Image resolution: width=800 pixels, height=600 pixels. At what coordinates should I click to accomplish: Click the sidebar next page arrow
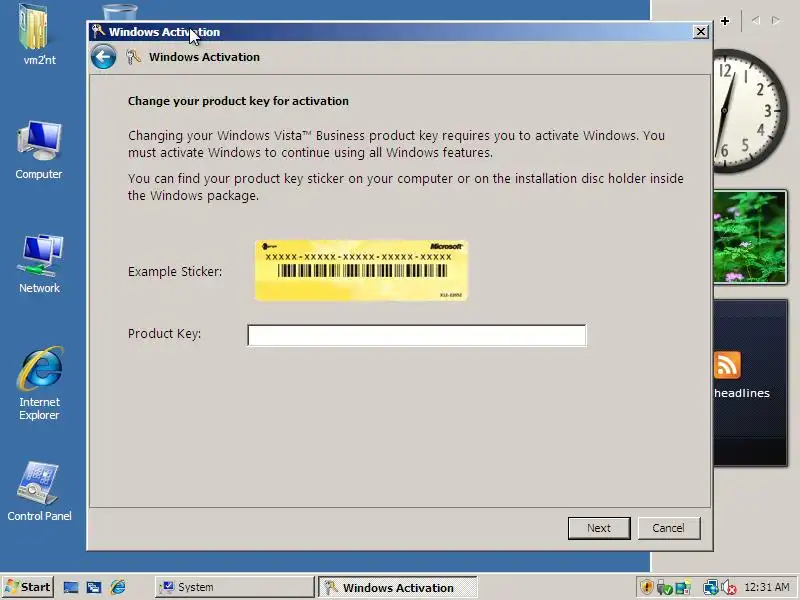pos(776,20)
